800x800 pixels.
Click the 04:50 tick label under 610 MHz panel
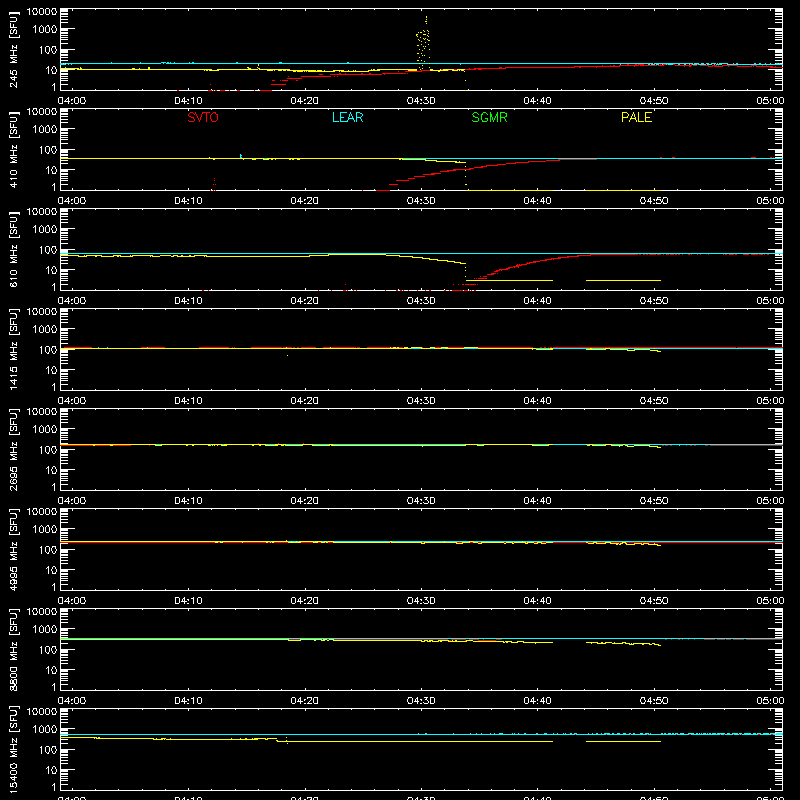click(654, 301)
